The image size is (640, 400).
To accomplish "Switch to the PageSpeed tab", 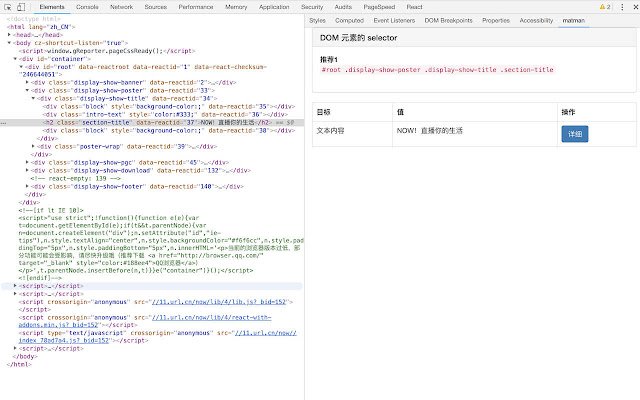I will (379, 7).
